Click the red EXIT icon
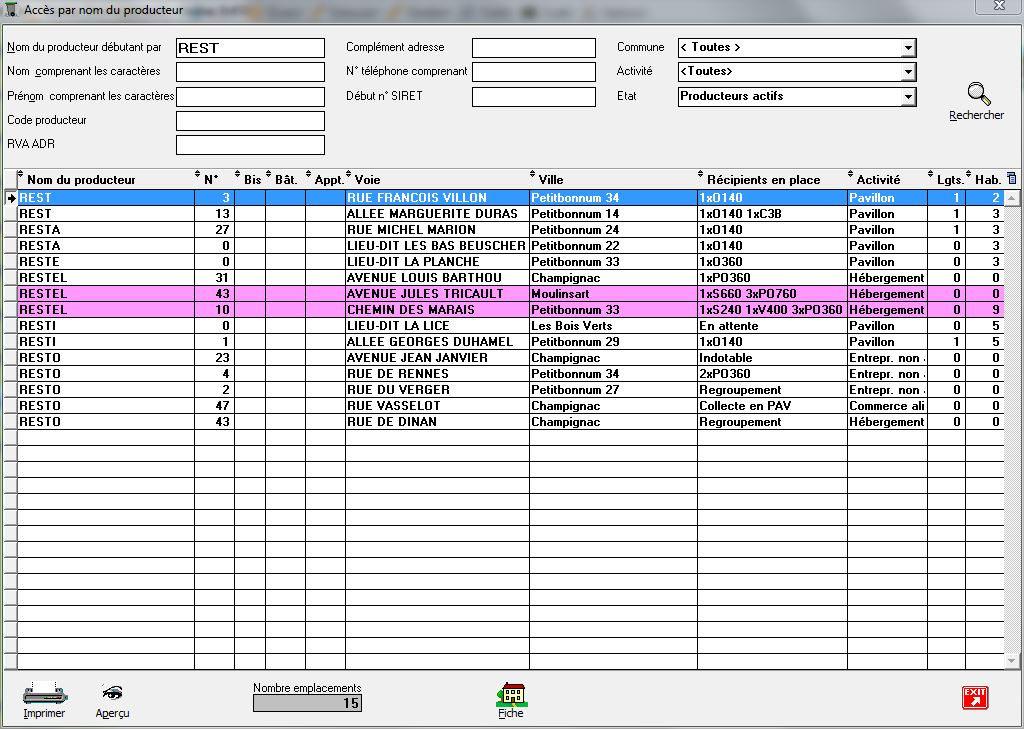 click(x=974, y=698)
